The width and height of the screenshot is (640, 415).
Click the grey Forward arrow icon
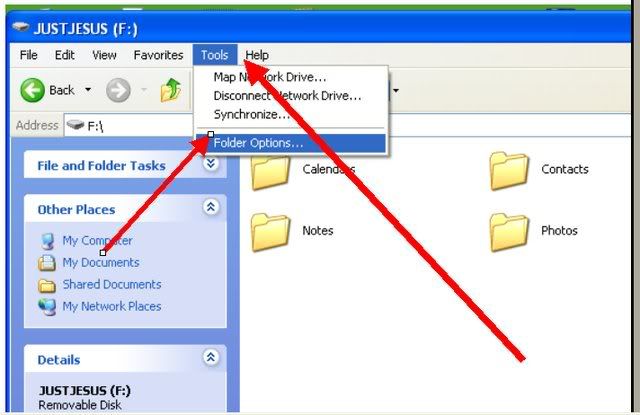(118, 90)
